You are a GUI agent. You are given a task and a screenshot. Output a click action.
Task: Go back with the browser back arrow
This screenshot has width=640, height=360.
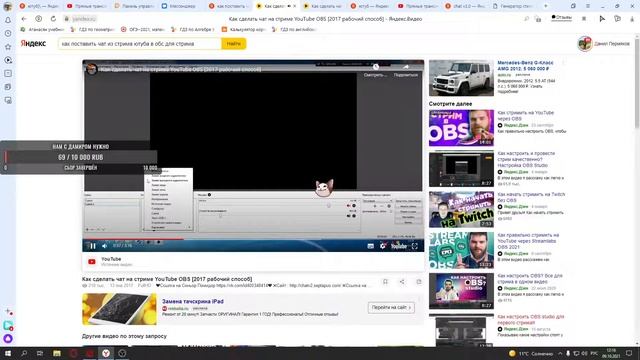click(24, 19)
